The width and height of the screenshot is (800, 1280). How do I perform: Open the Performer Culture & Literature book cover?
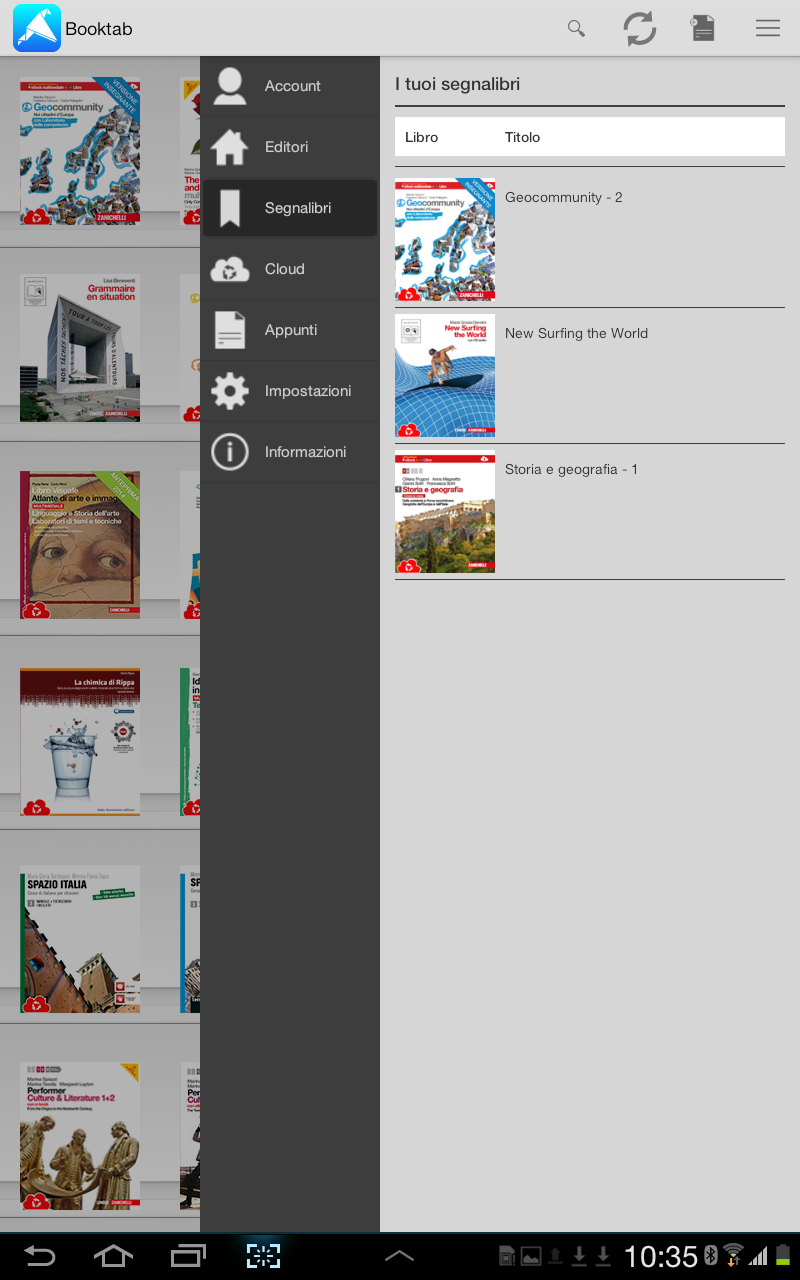point(80,1136)
